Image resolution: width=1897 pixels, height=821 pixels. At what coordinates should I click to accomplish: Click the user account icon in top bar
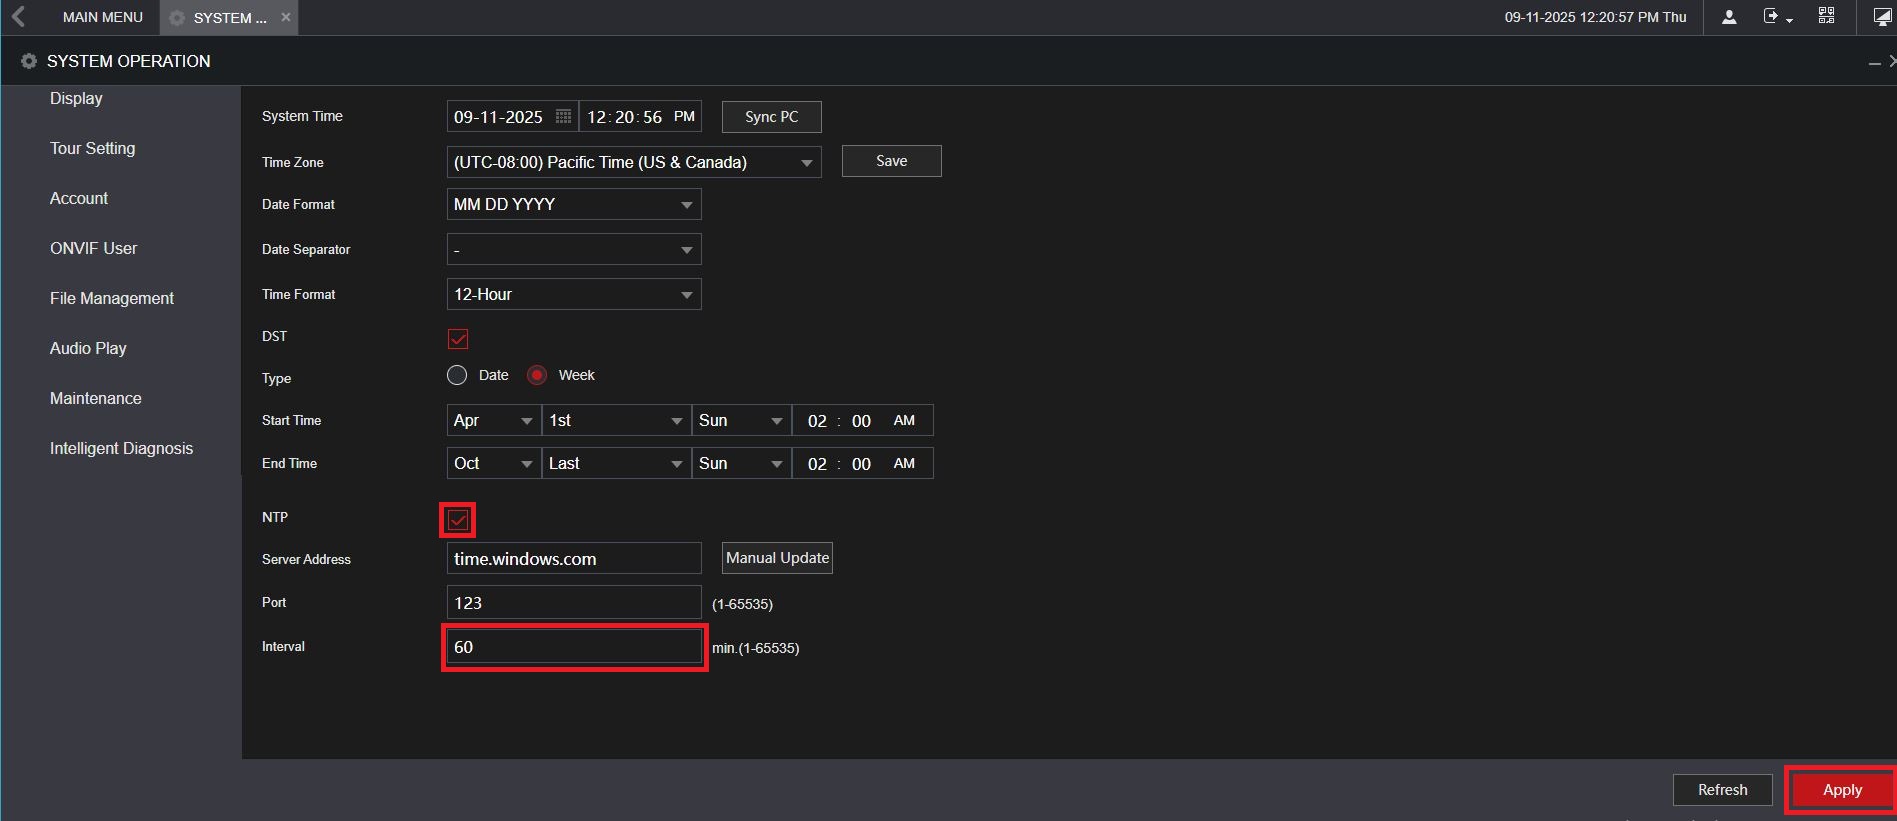click(1729, 17)
